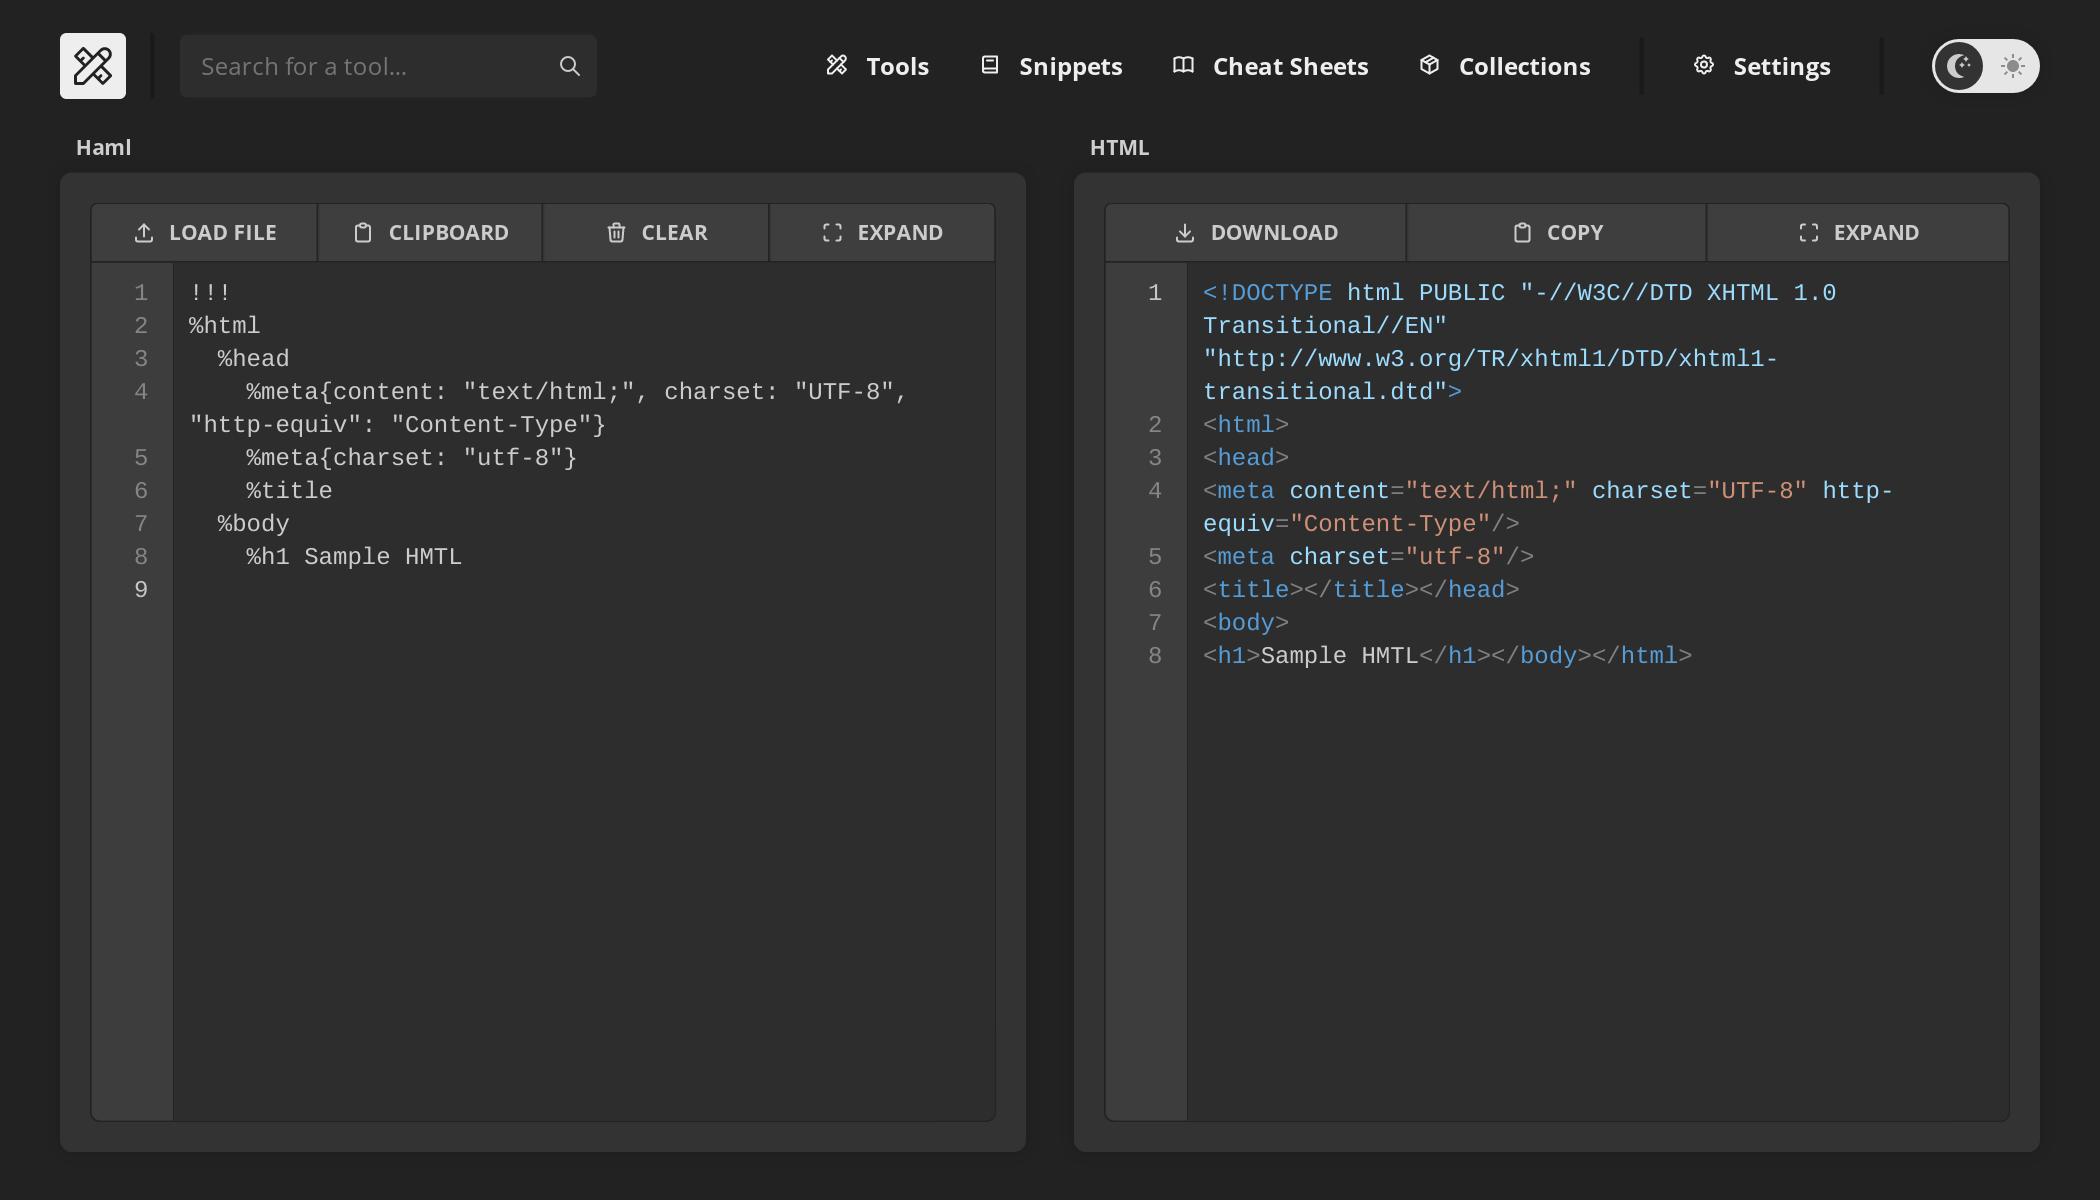Screen dimensions: 2100x1200
Task: Click line number 9 in Haml gutter
Action: tap(141, 590)
